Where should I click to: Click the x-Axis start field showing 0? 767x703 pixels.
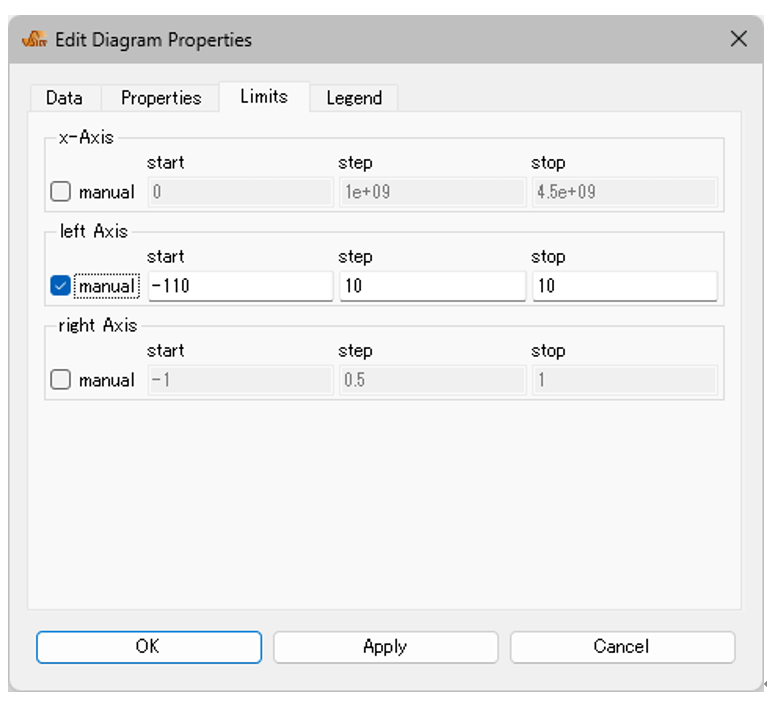coord(241,191)
